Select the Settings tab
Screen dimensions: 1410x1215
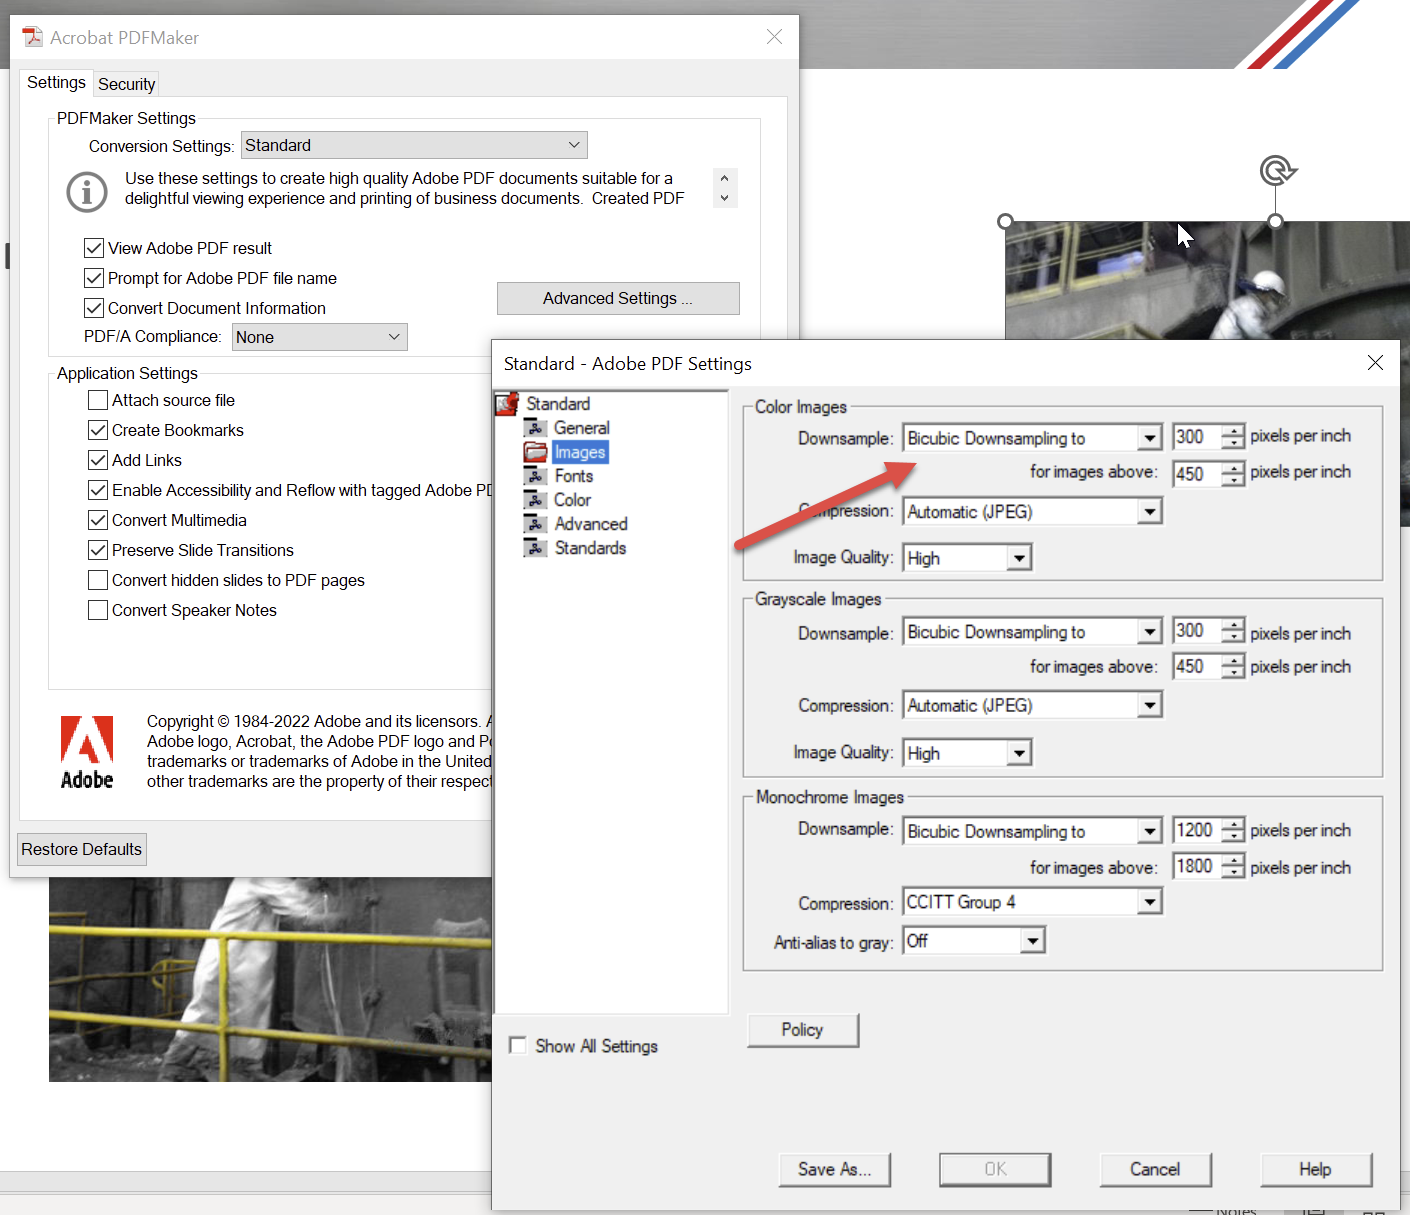tap(56, 82)
